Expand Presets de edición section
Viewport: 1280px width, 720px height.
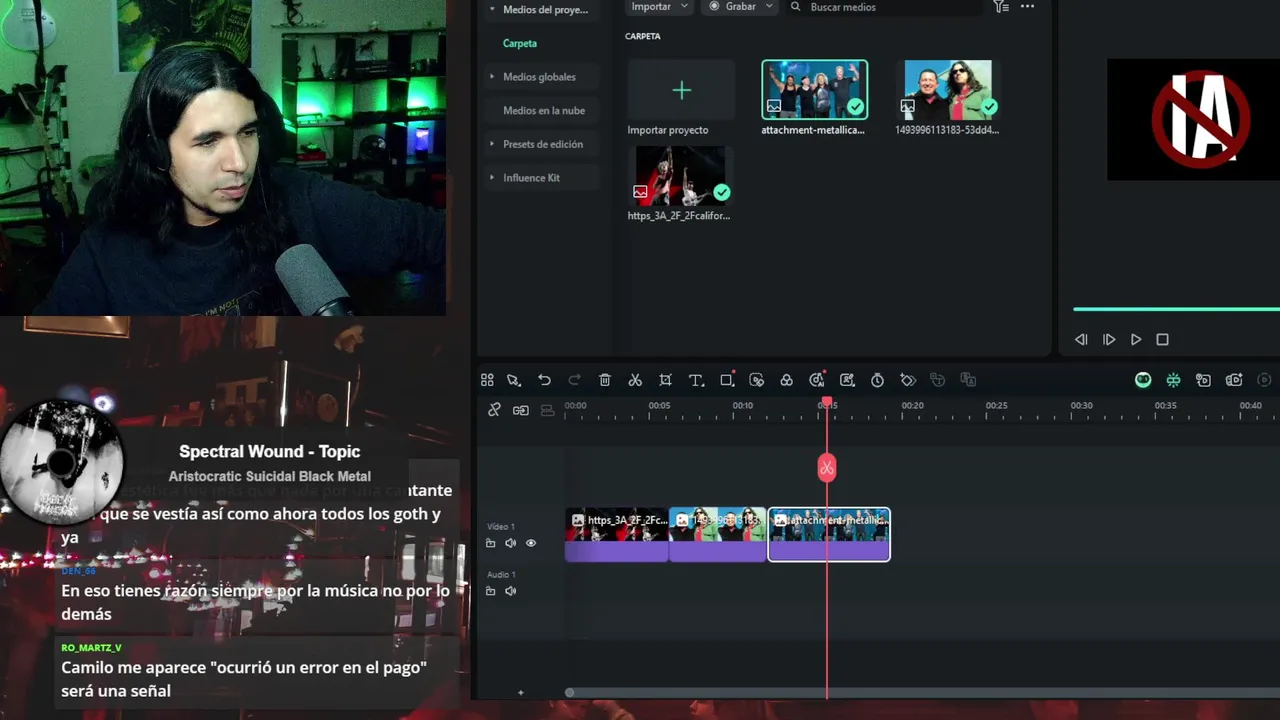click(x=492, y=144)
